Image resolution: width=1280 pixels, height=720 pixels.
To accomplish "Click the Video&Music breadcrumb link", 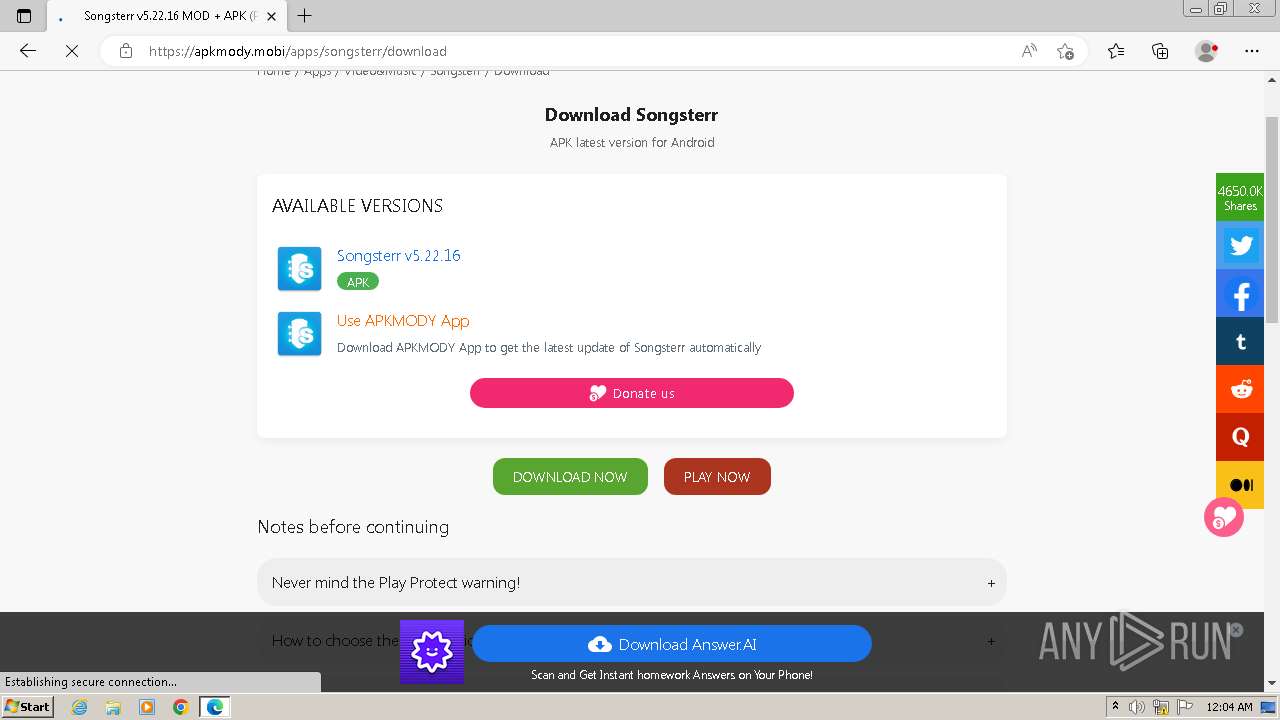I will [x=380, y=72].
